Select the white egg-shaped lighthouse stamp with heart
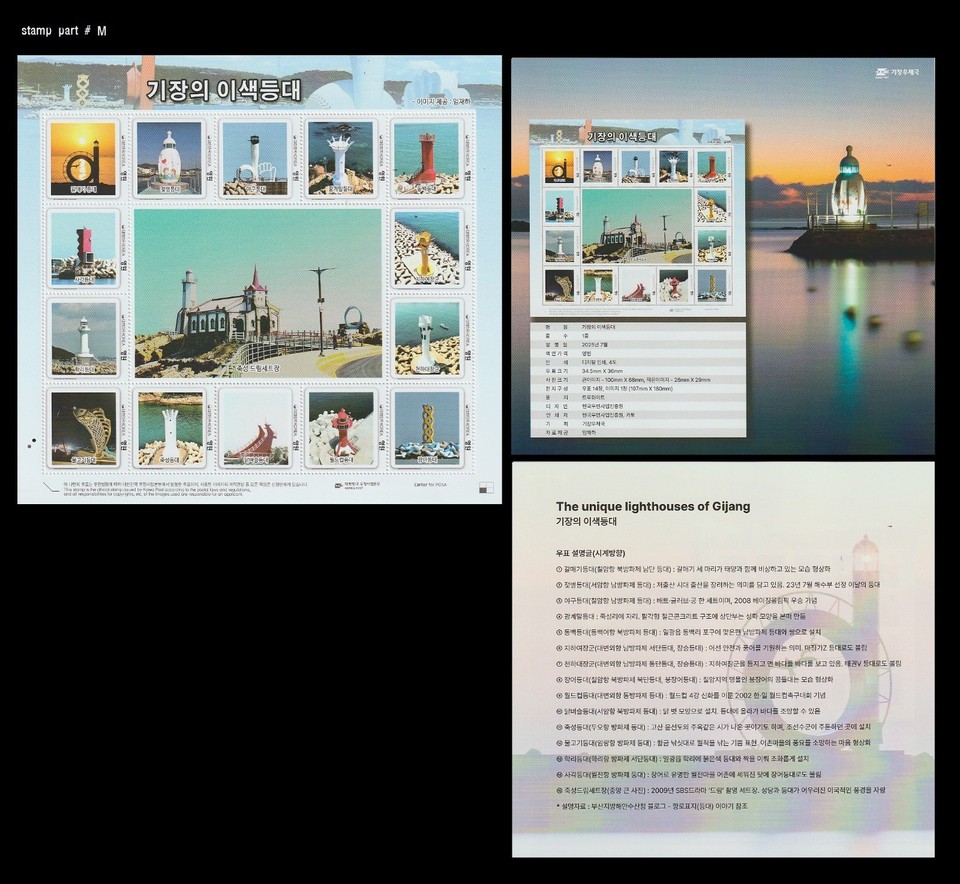This screenshot has height=884, width=960. click(169, 159)
